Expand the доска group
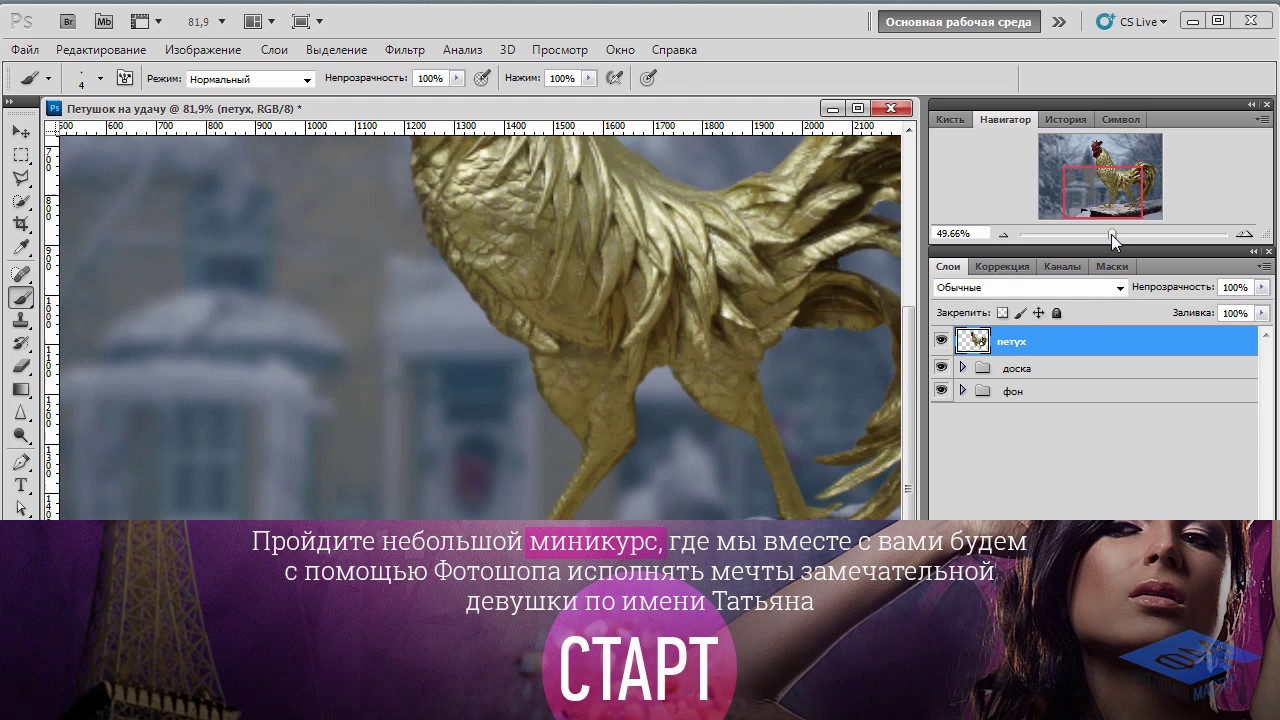 click(963, 367)
